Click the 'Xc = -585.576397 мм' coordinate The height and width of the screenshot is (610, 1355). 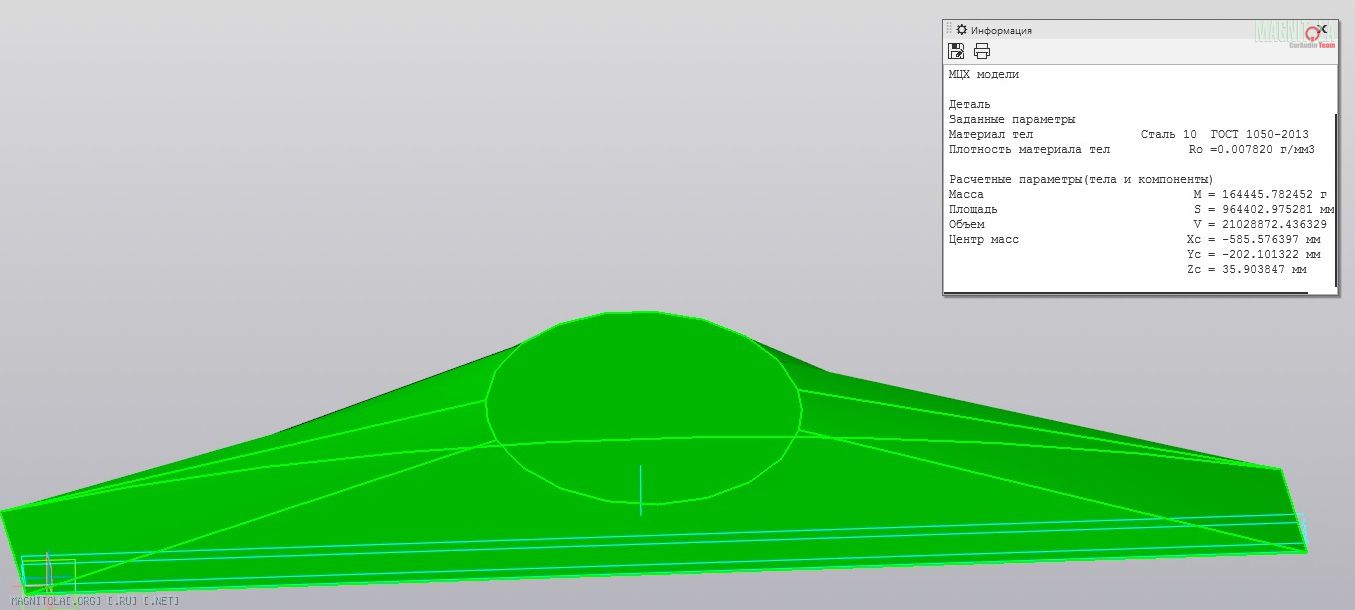click(1253, 239)
